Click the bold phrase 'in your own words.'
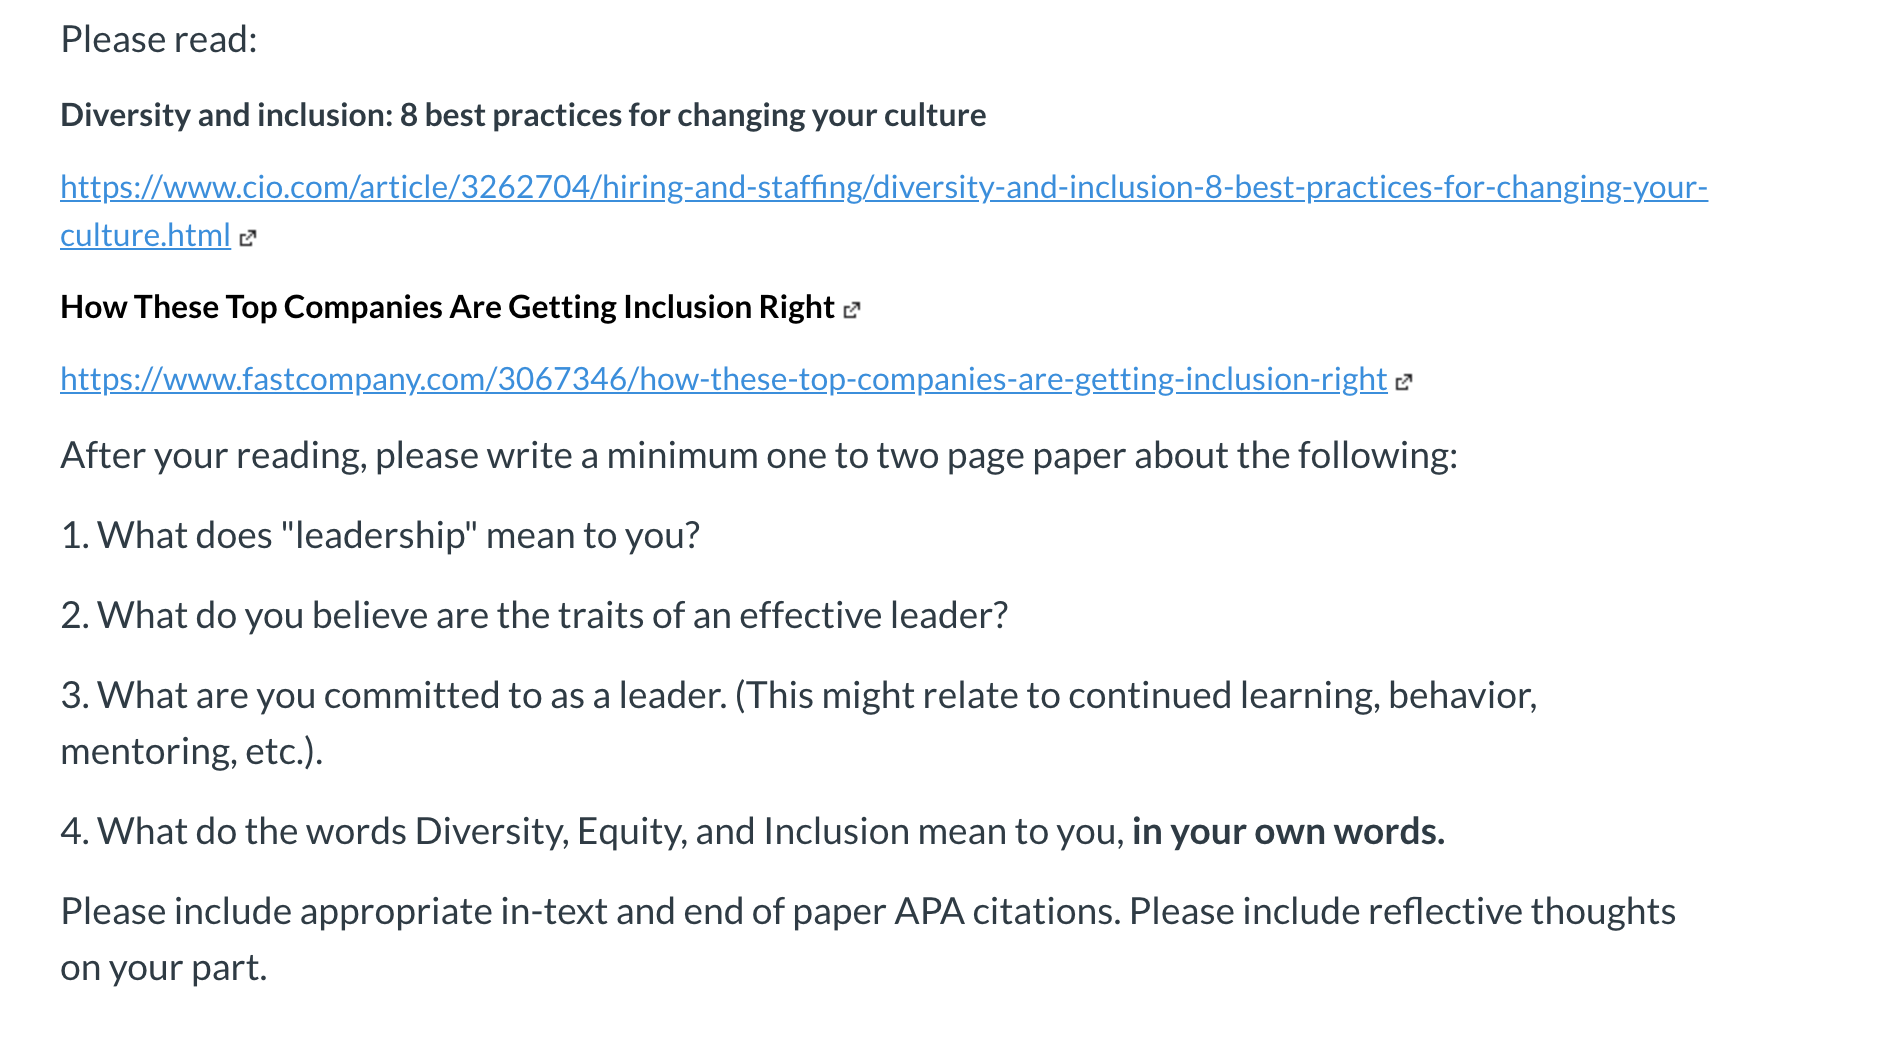 1288,831
